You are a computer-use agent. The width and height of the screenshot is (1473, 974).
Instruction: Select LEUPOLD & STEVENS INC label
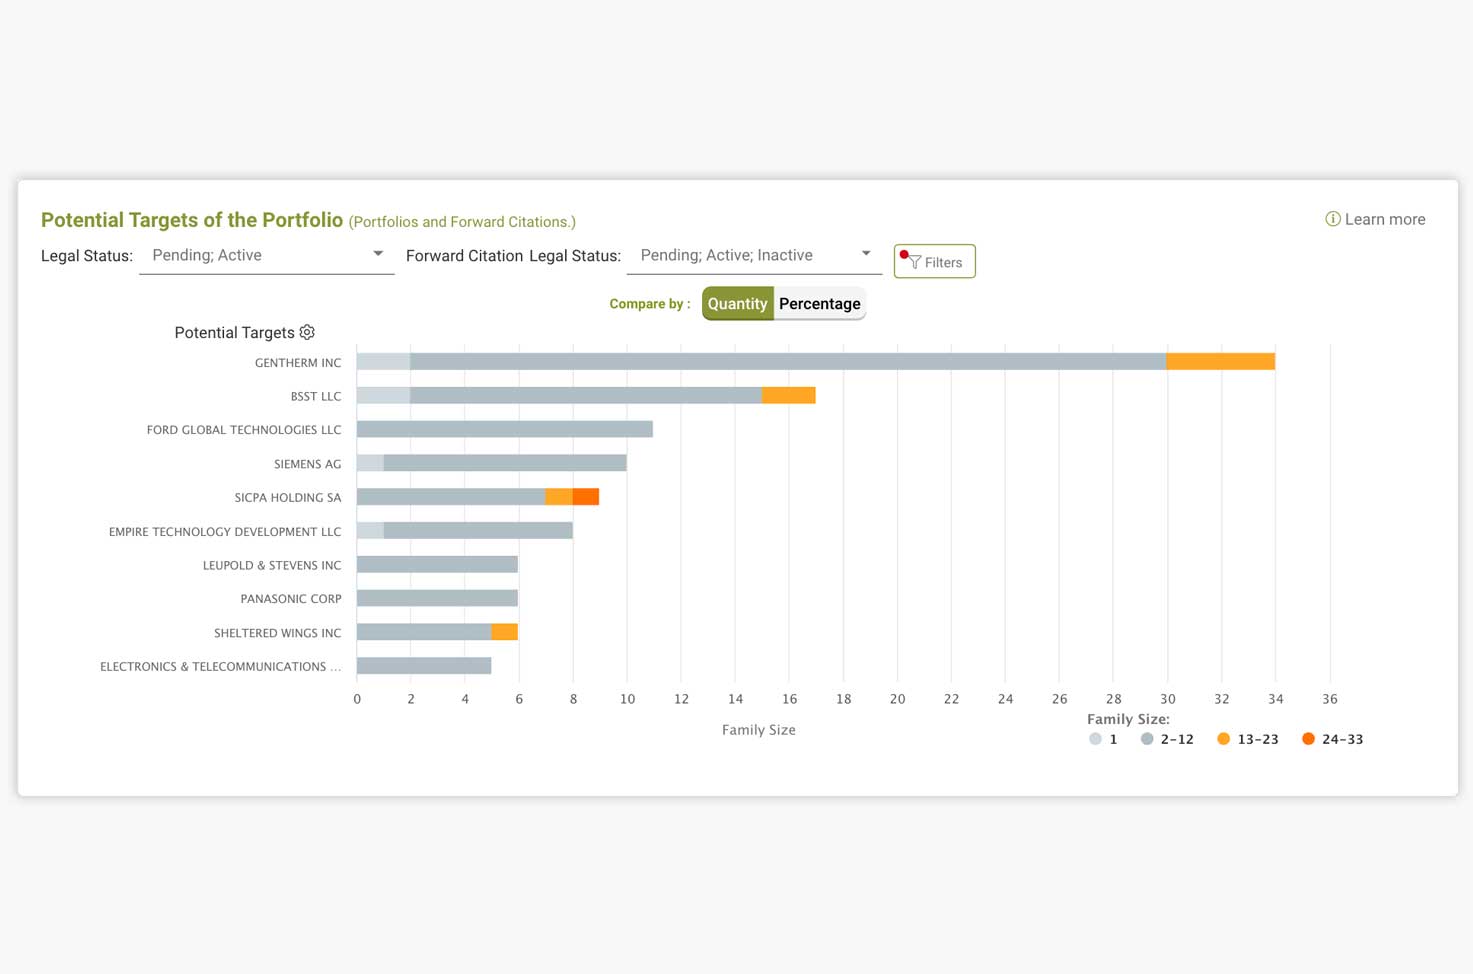tap(272, 565)
